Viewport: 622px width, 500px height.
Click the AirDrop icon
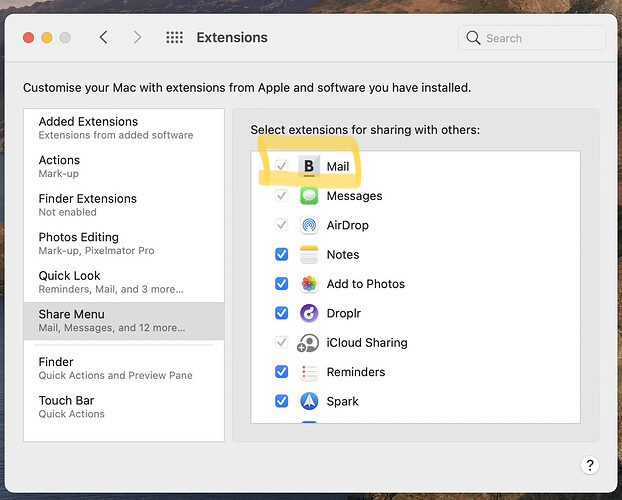309,225
